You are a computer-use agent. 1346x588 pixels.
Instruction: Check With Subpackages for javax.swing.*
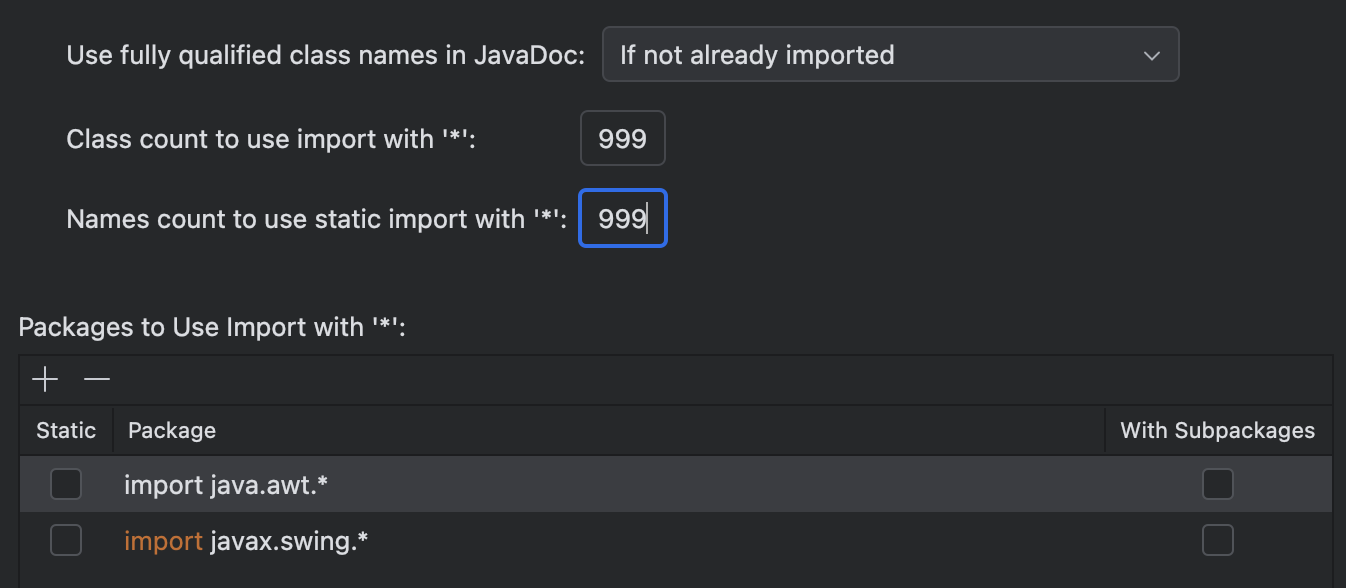tap(1217, 540)
